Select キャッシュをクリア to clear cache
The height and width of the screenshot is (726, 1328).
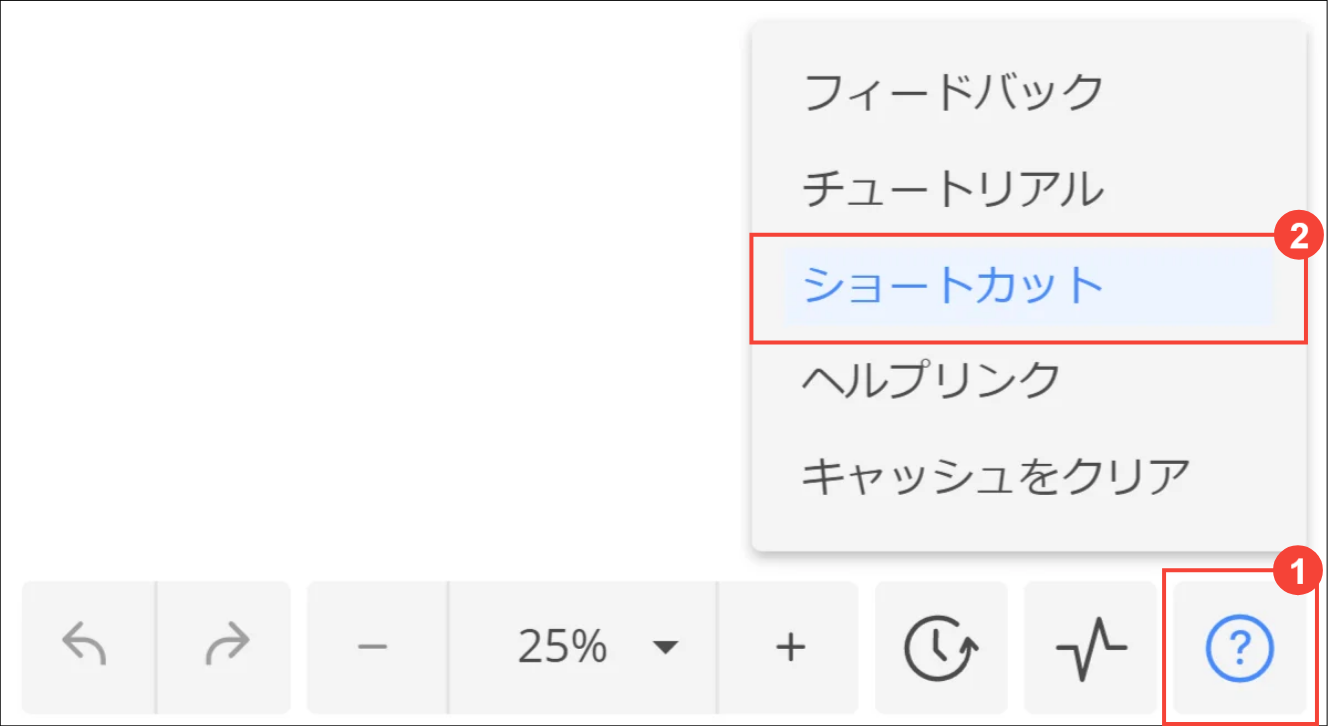point(996,476)
